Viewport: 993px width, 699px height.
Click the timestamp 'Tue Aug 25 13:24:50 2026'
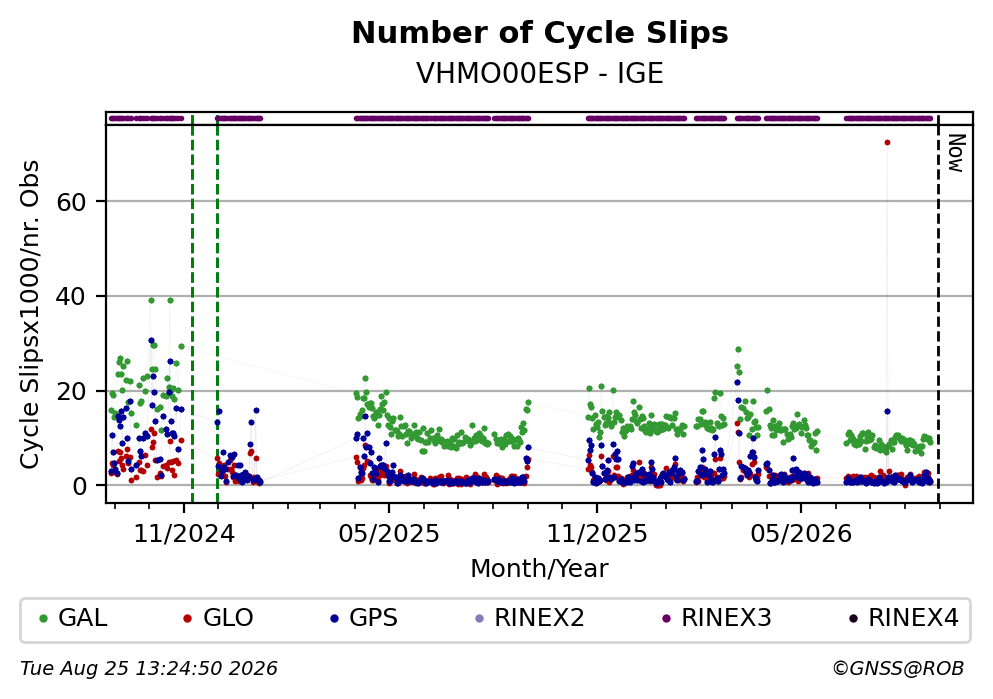click(149, 669)
